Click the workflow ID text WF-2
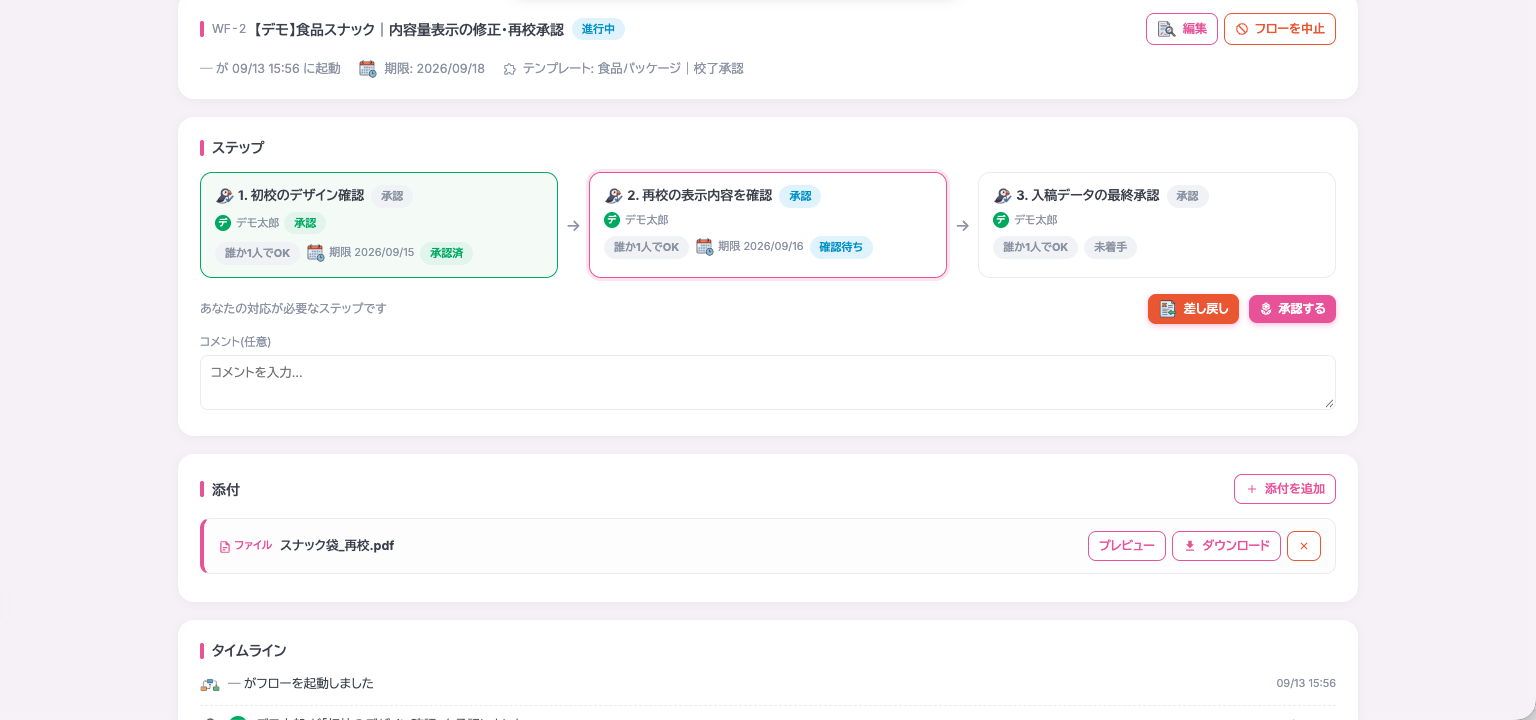The height and width of the screenshot is (720, 1536). [x=229, y=29]
